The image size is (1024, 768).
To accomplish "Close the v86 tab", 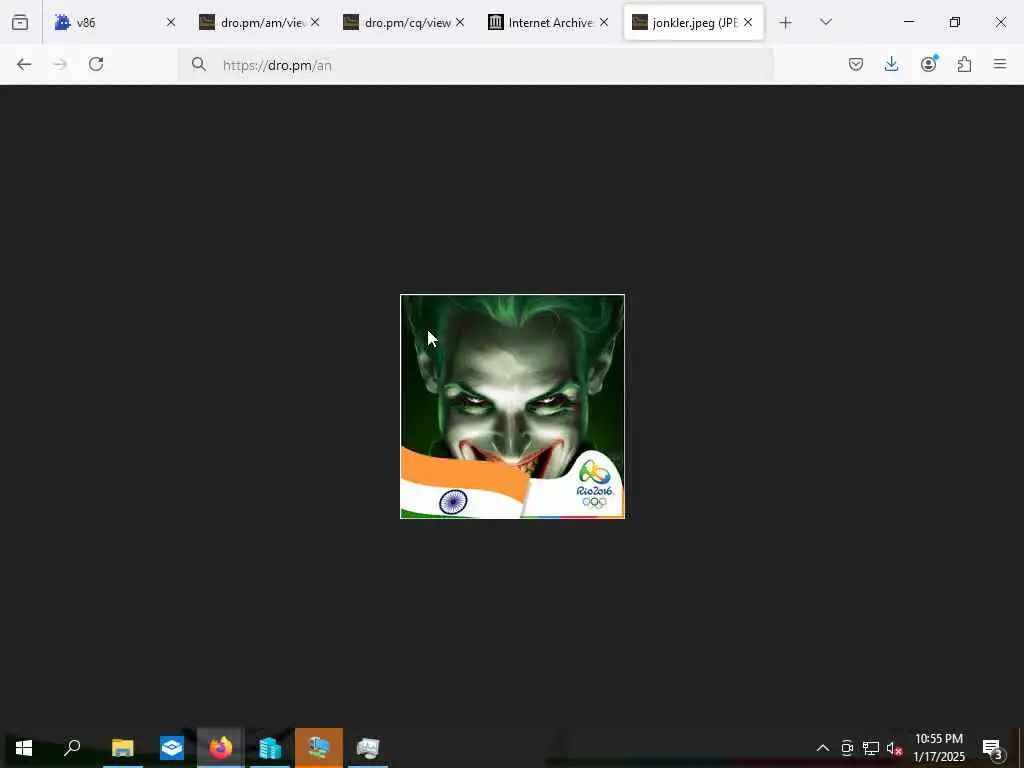I will click(170, 23).
